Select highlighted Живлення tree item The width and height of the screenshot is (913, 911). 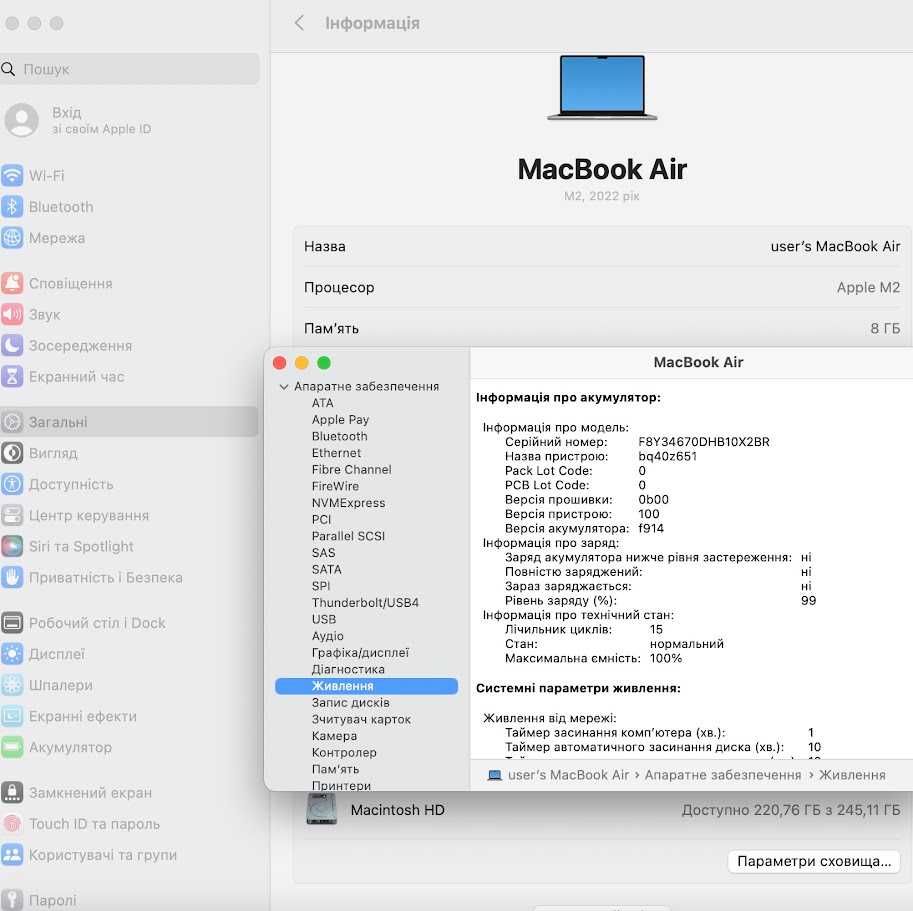pos(366,686)
